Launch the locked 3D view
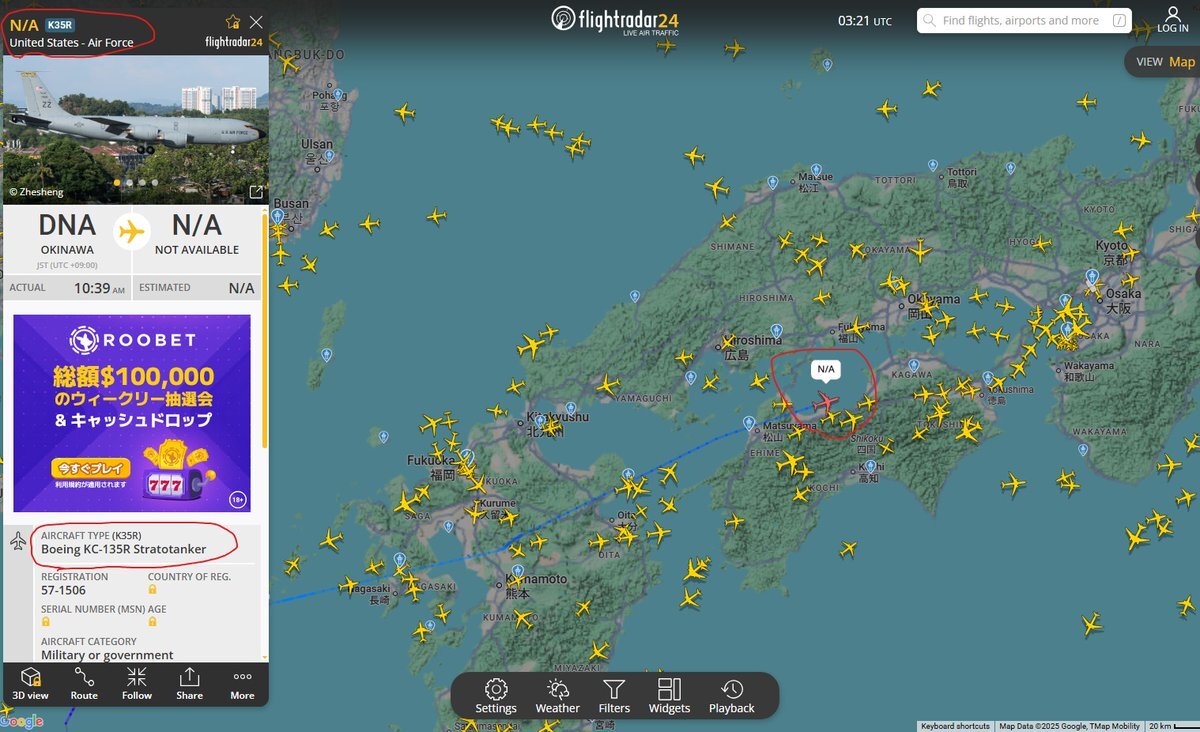Screen dimensions: 1200x732 coord(30,683)
